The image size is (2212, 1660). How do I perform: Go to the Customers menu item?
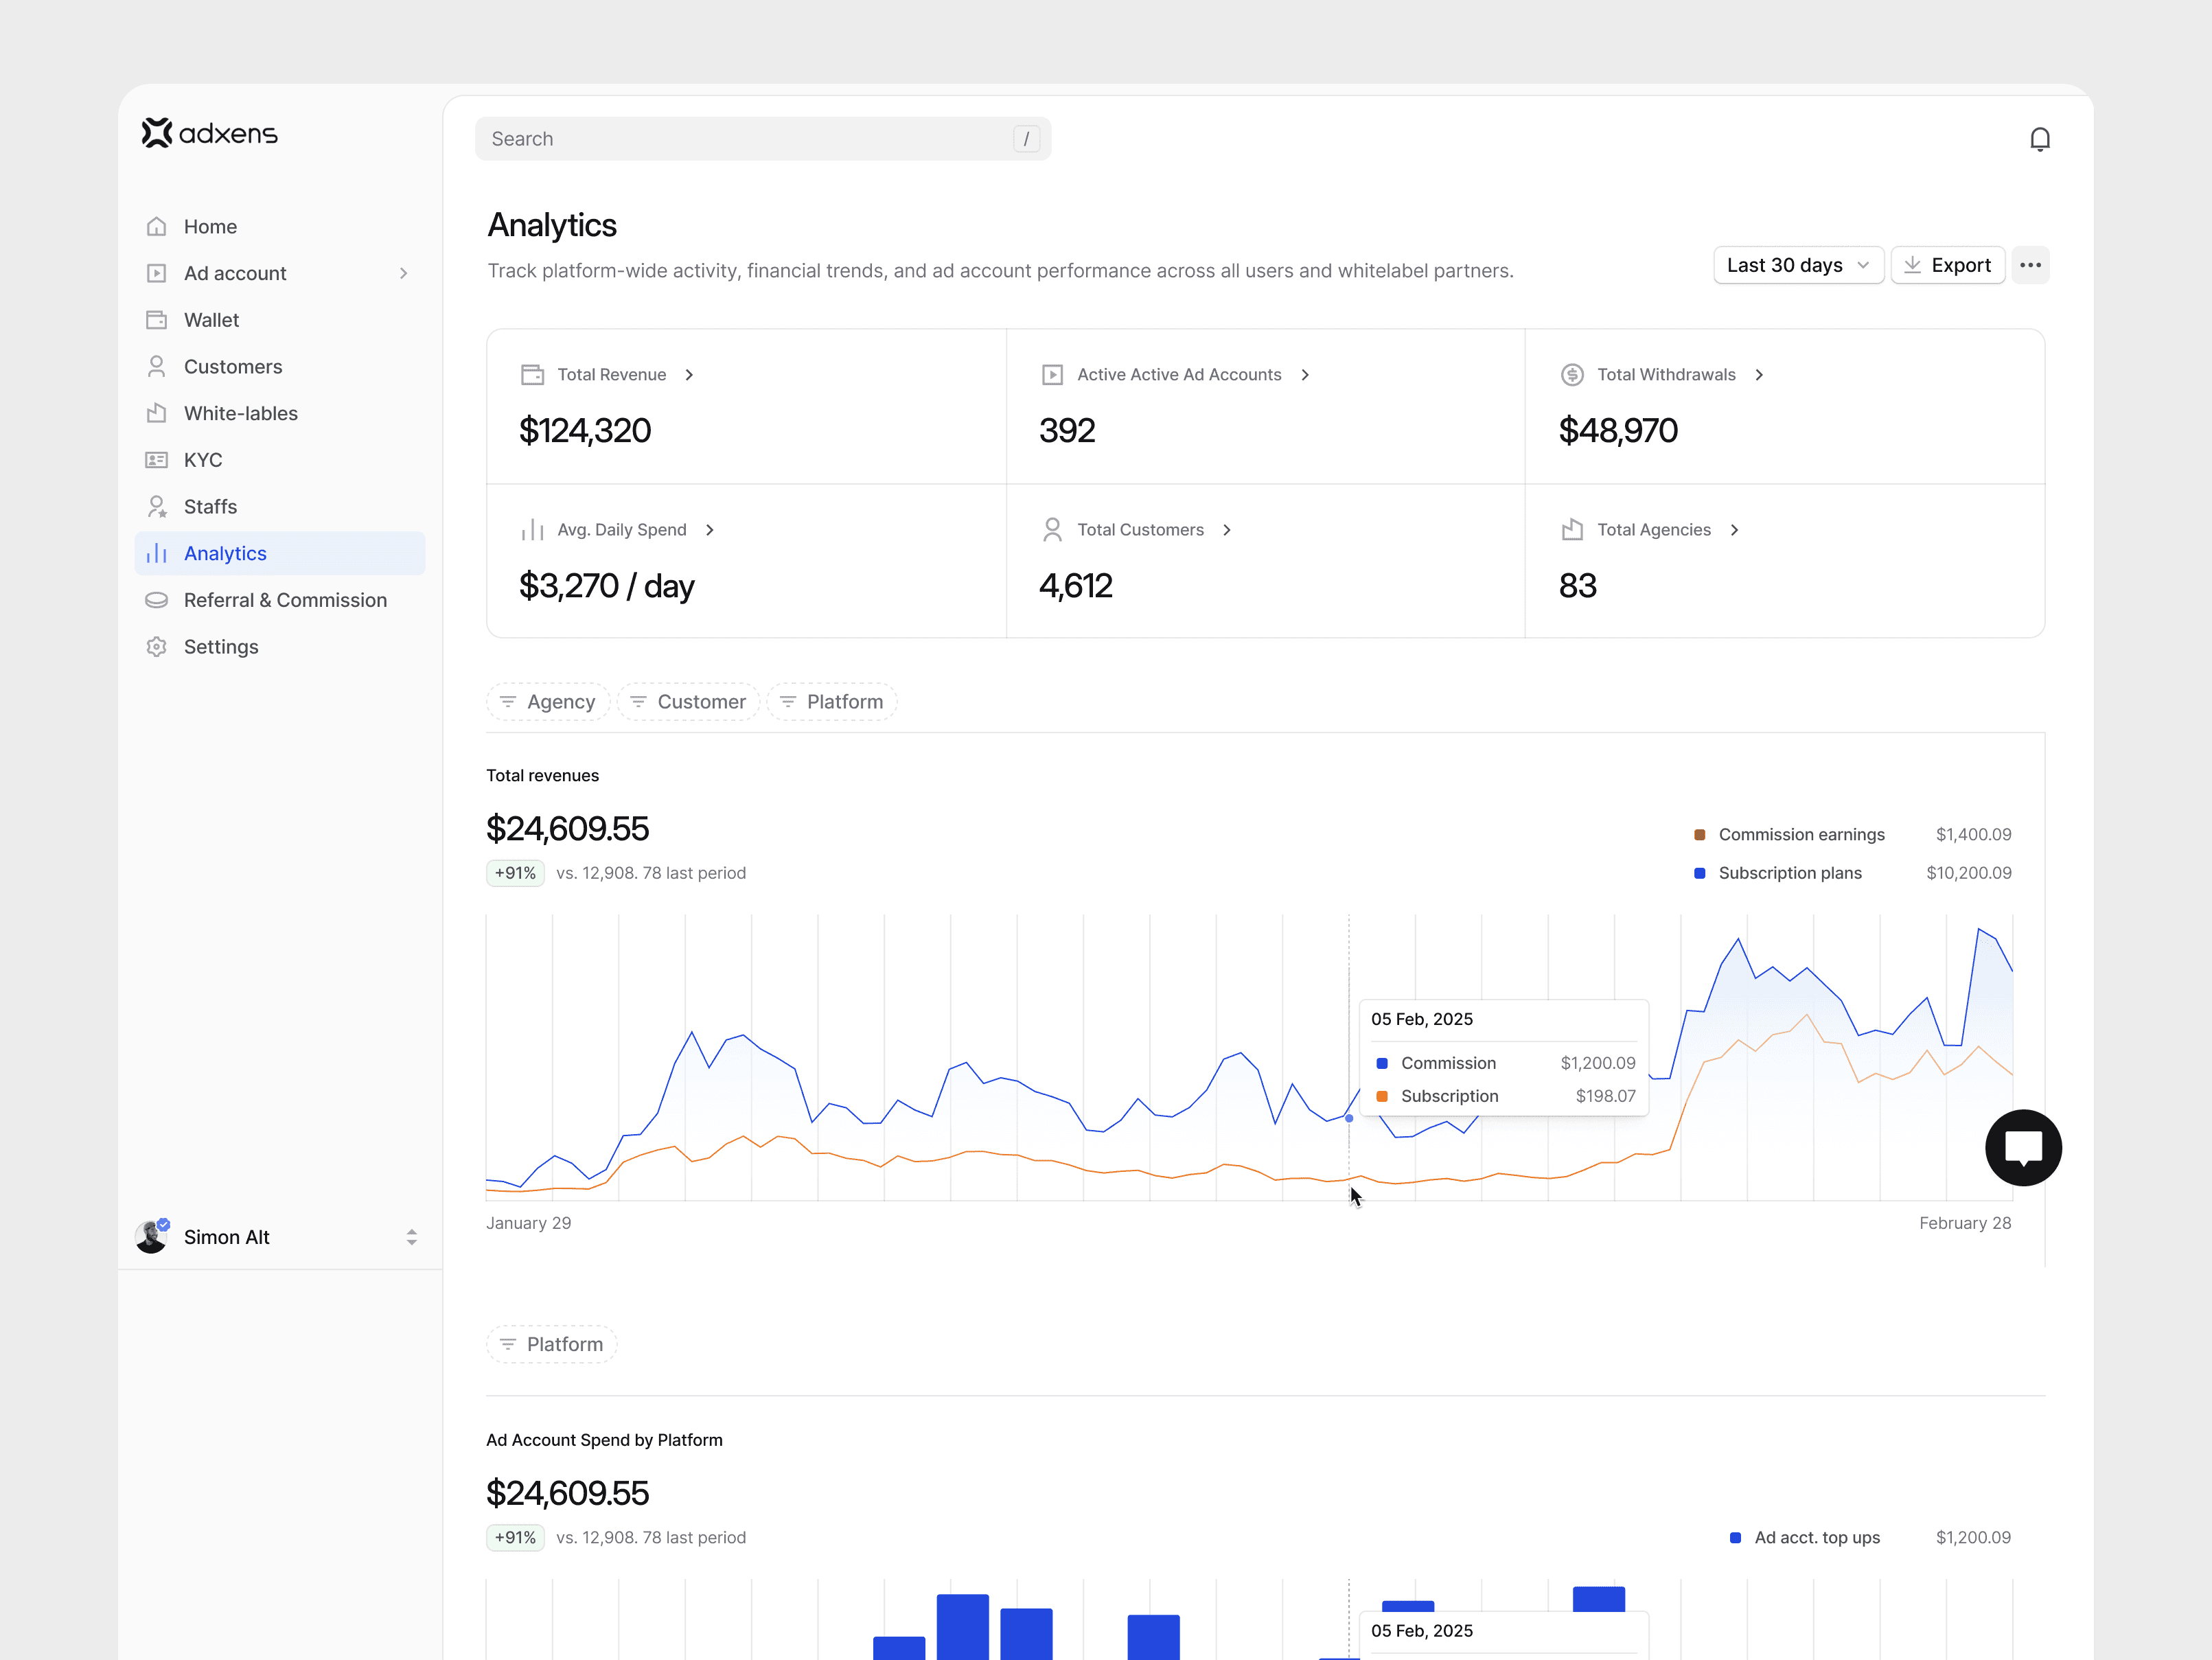point(232,367)
